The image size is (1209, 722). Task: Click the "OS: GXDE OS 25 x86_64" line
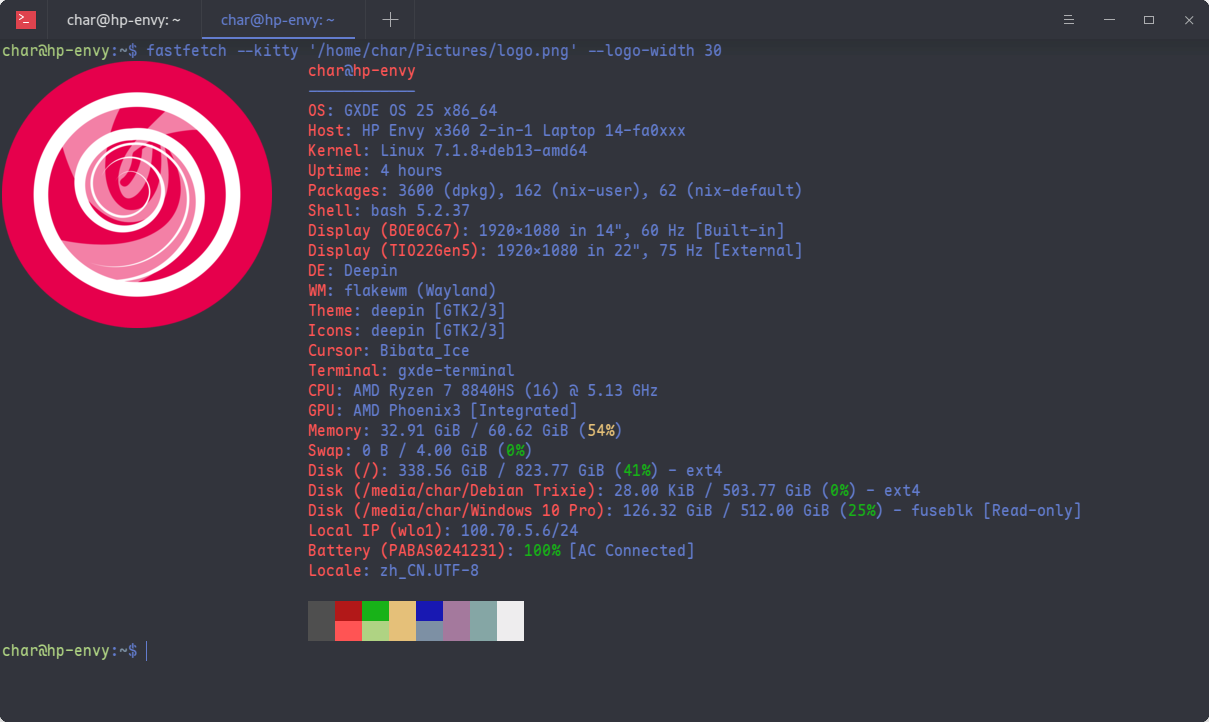[402, 111]
